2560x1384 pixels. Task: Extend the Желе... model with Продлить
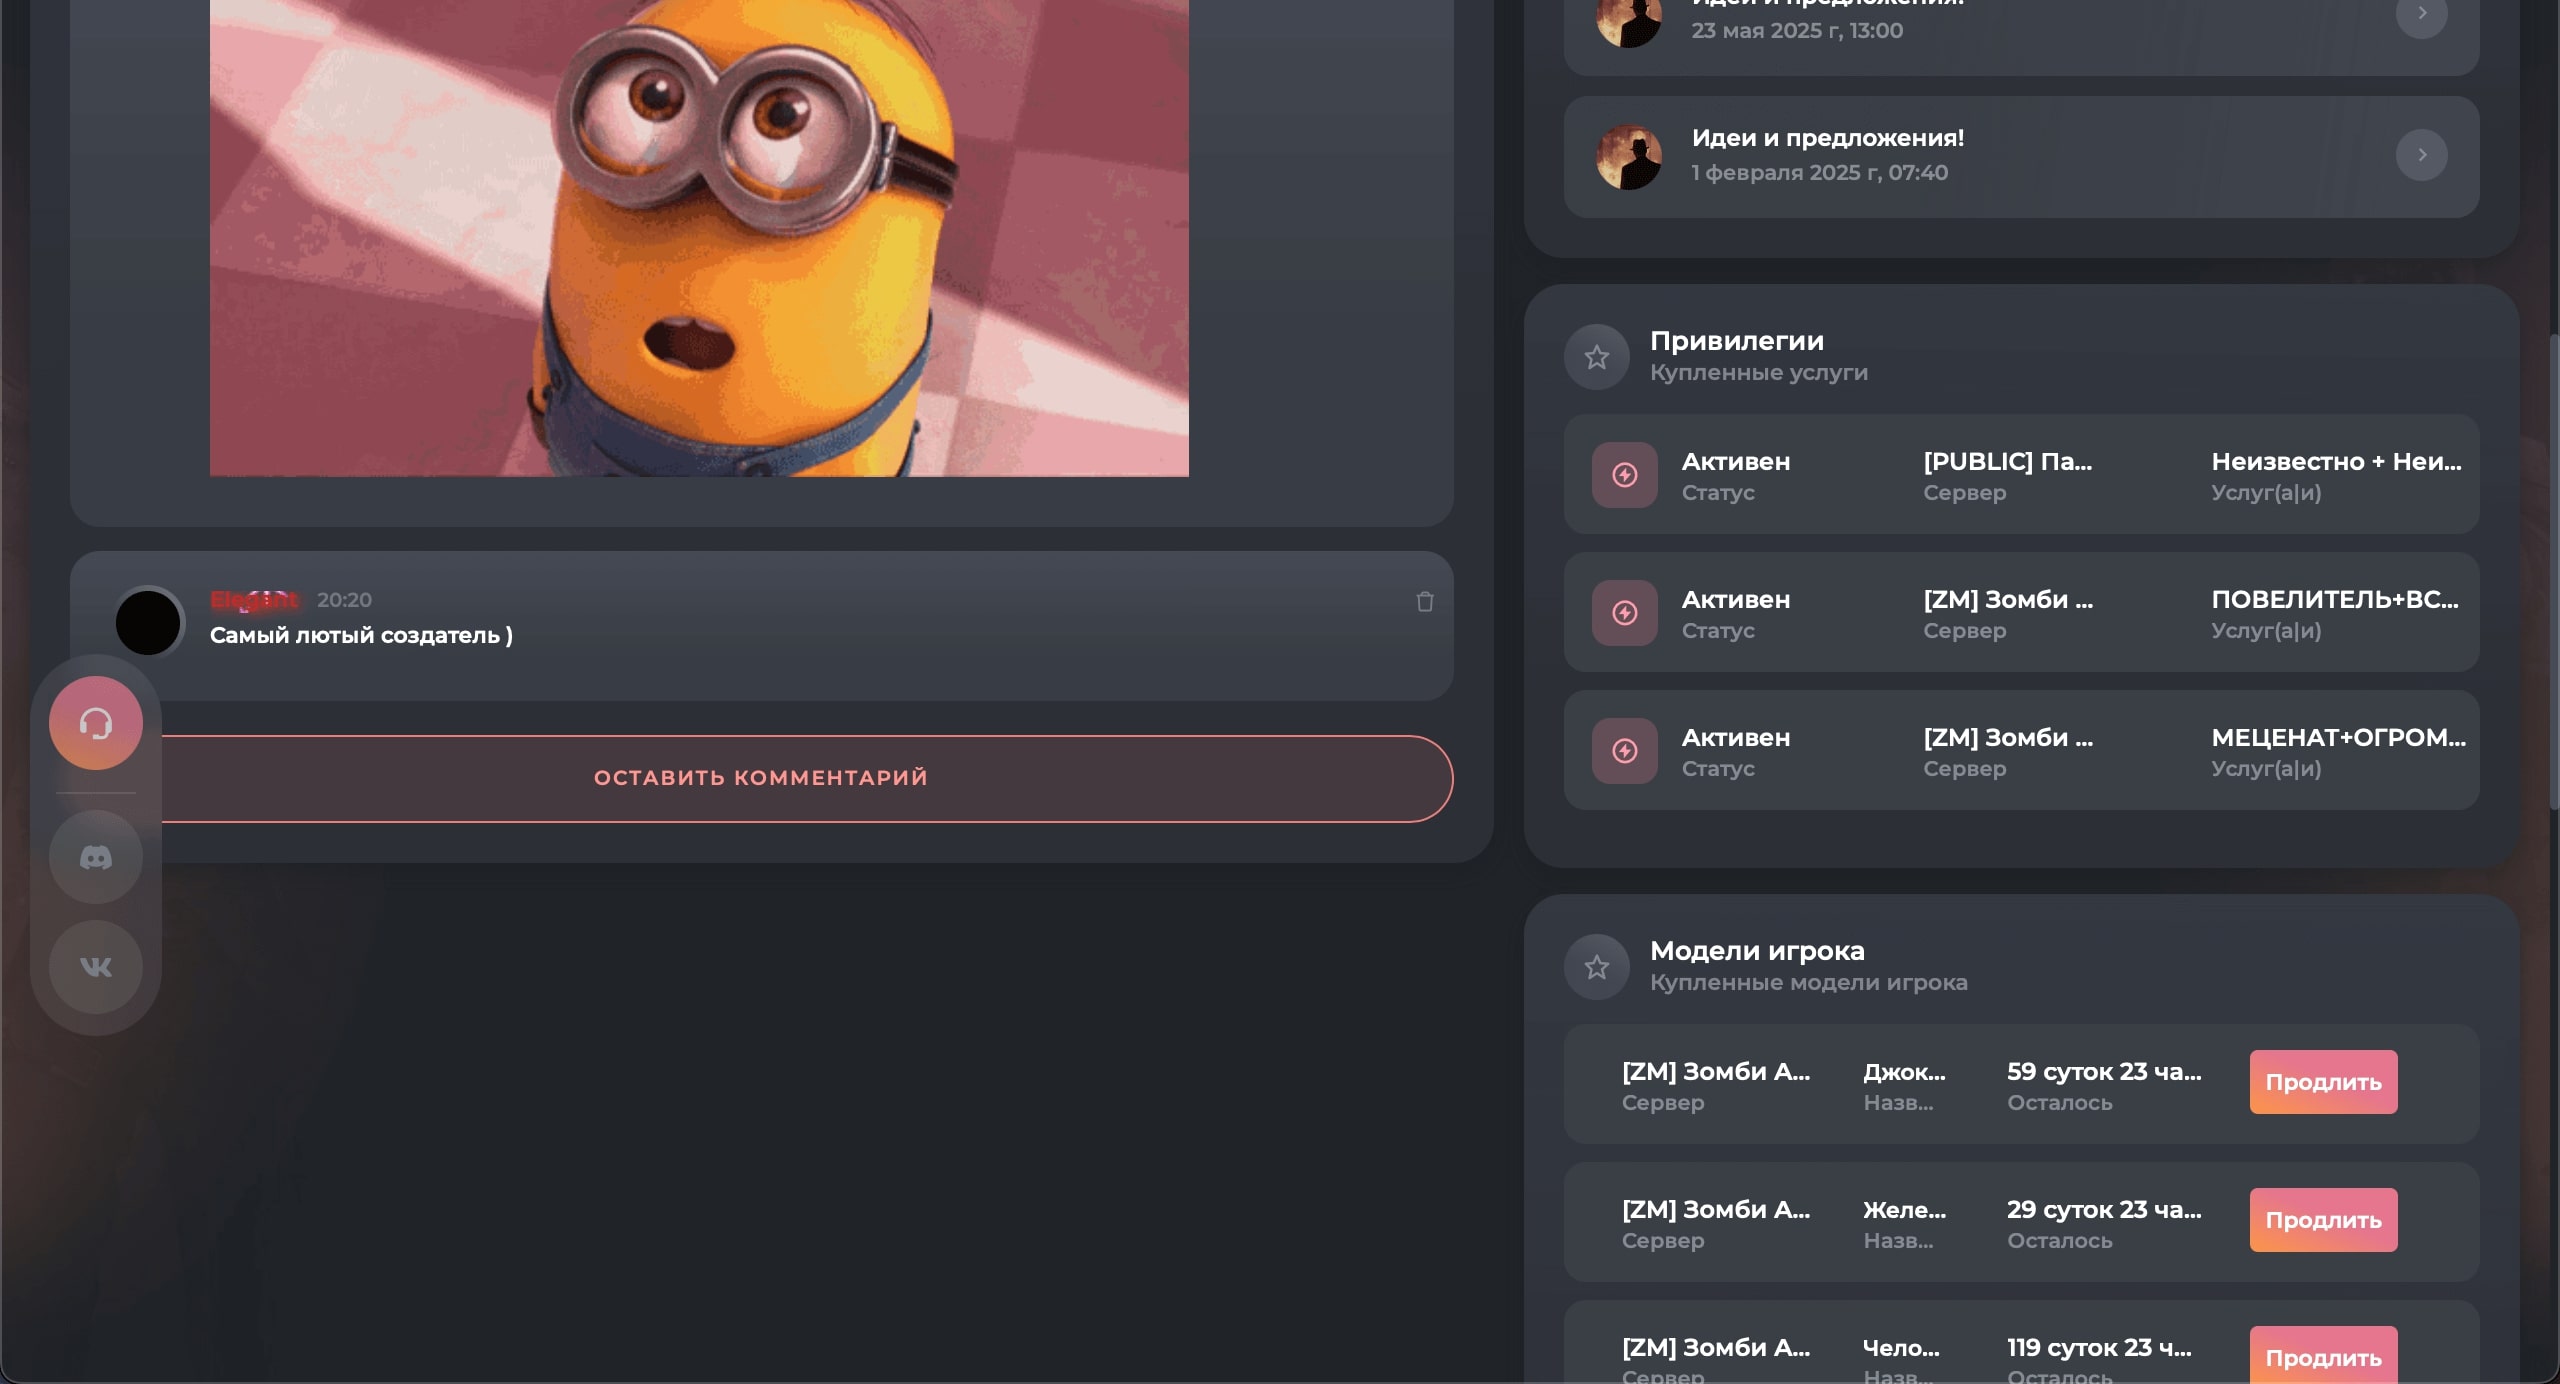pos(2323,1220)
